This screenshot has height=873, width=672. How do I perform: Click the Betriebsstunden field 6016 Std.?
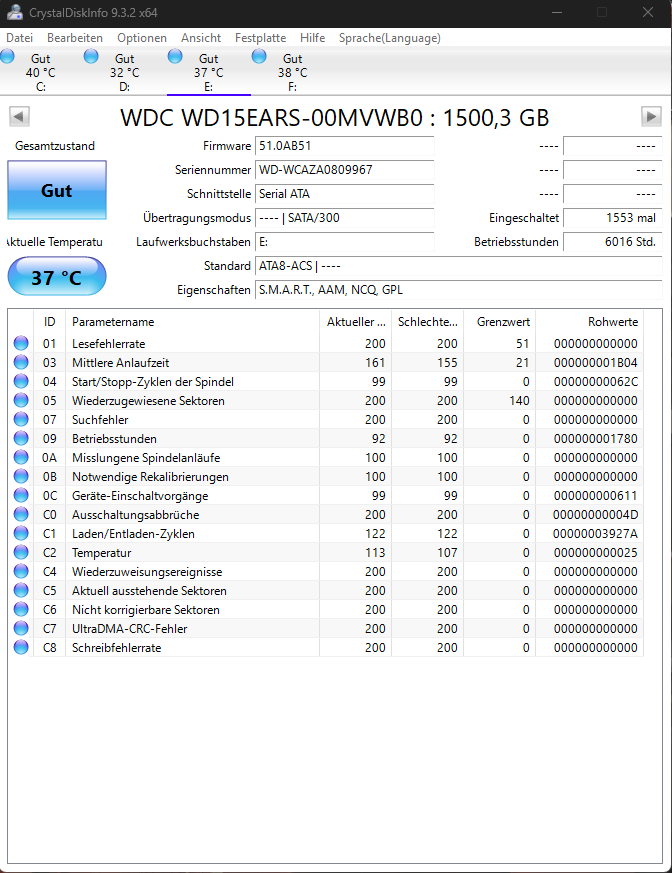coord(612,242)
